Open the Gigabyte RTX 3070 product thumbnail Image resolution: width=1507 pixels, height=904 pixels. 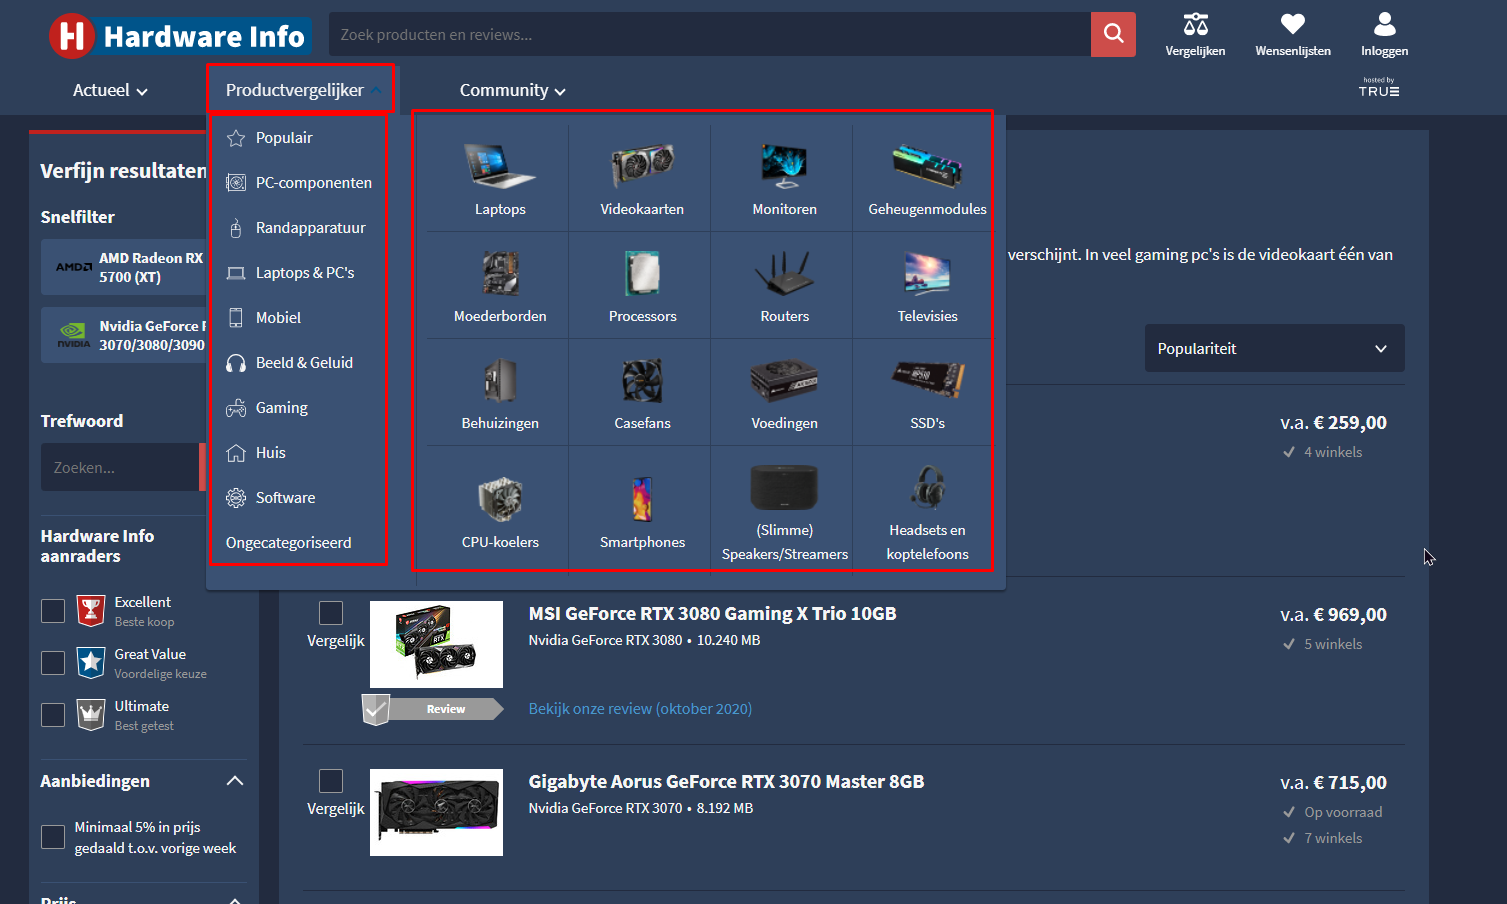[x=436, y=812]
